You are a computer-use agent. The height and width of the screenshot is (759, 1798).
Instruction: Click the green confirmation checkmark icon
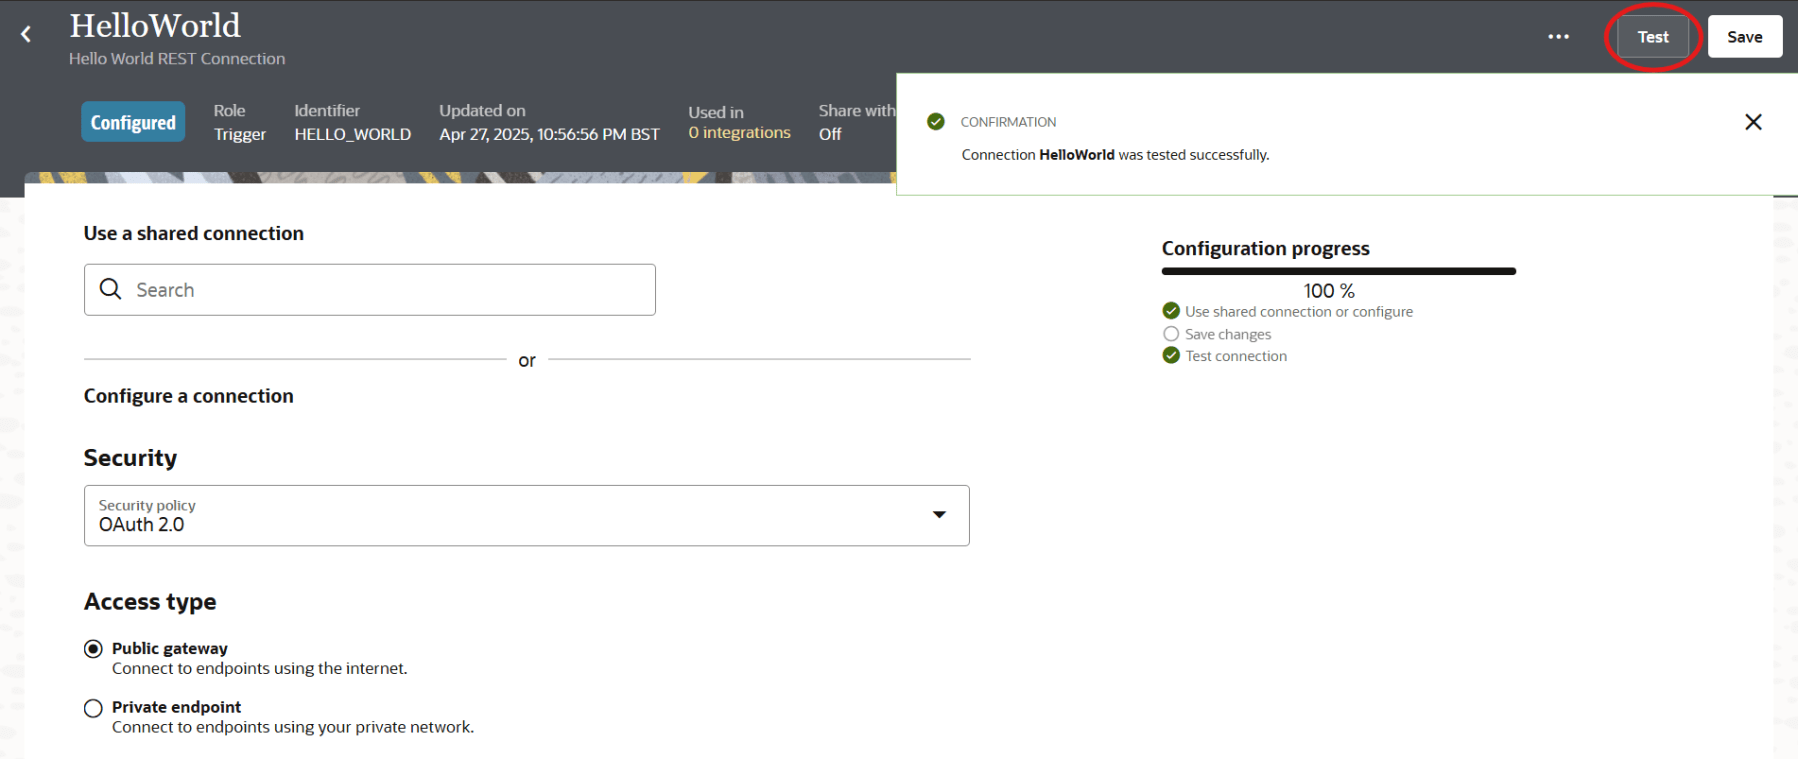[936, 122]
